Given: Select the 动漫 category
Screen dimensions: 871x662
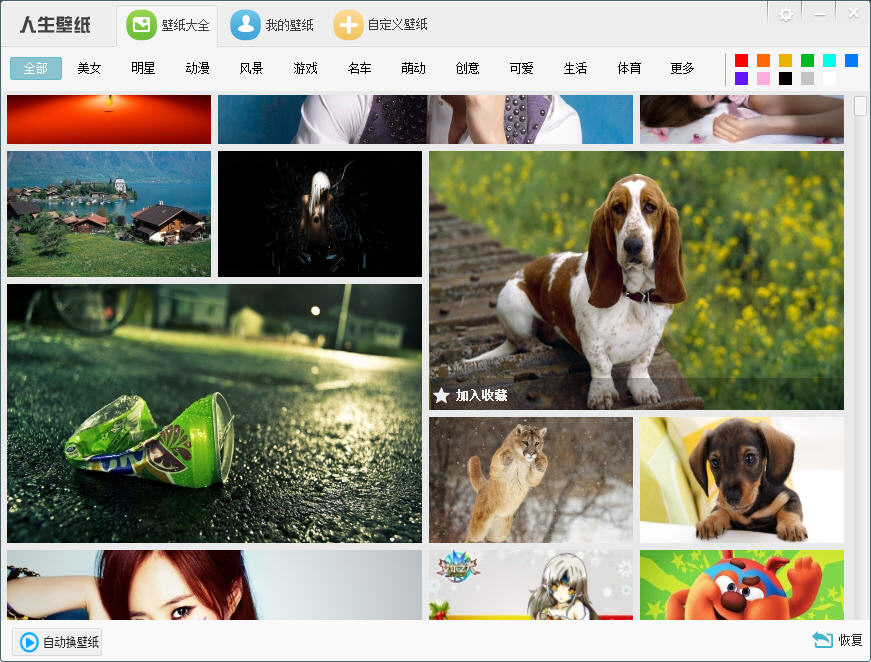Looking at the screenshot, I should click(x=197, y=68).
